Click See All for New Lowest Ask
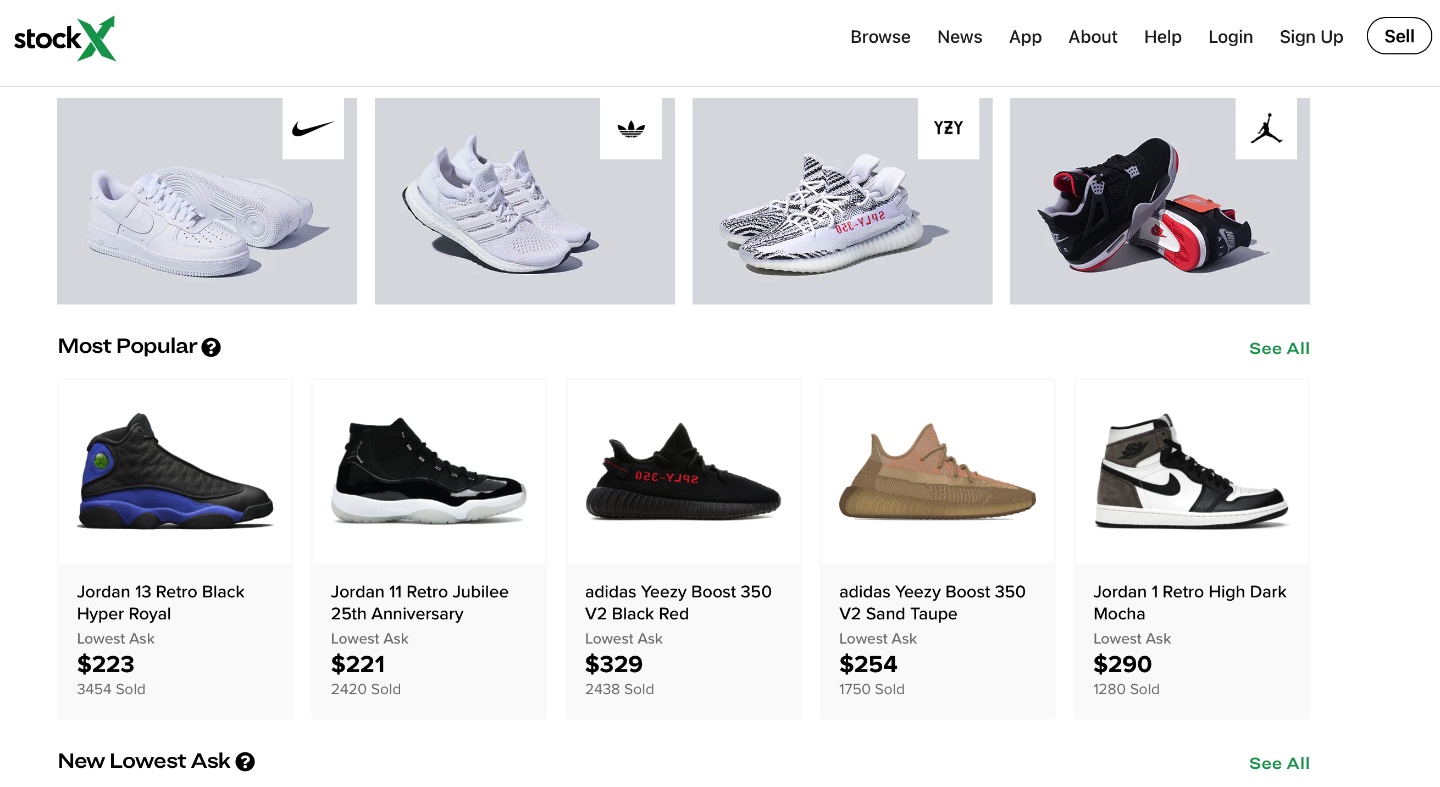 coord(1279,764)
